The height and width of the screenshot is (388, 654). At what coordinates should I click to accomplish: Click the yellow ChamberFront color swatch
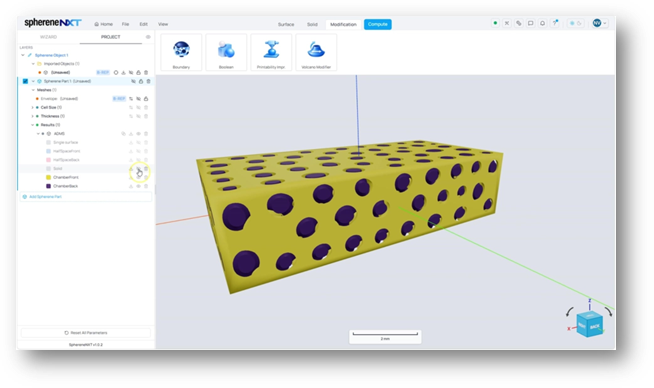pos(48,177)
